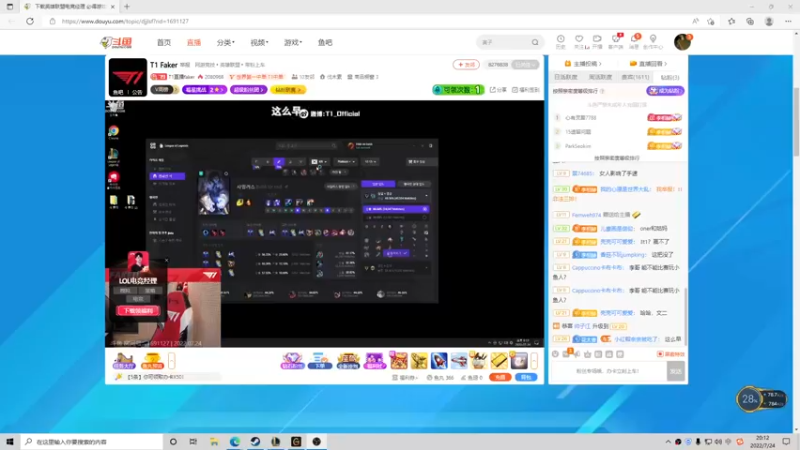This screenshot has height=450, width=800.
Task: Click the network speed floating widget
Action: pos(761,399)
